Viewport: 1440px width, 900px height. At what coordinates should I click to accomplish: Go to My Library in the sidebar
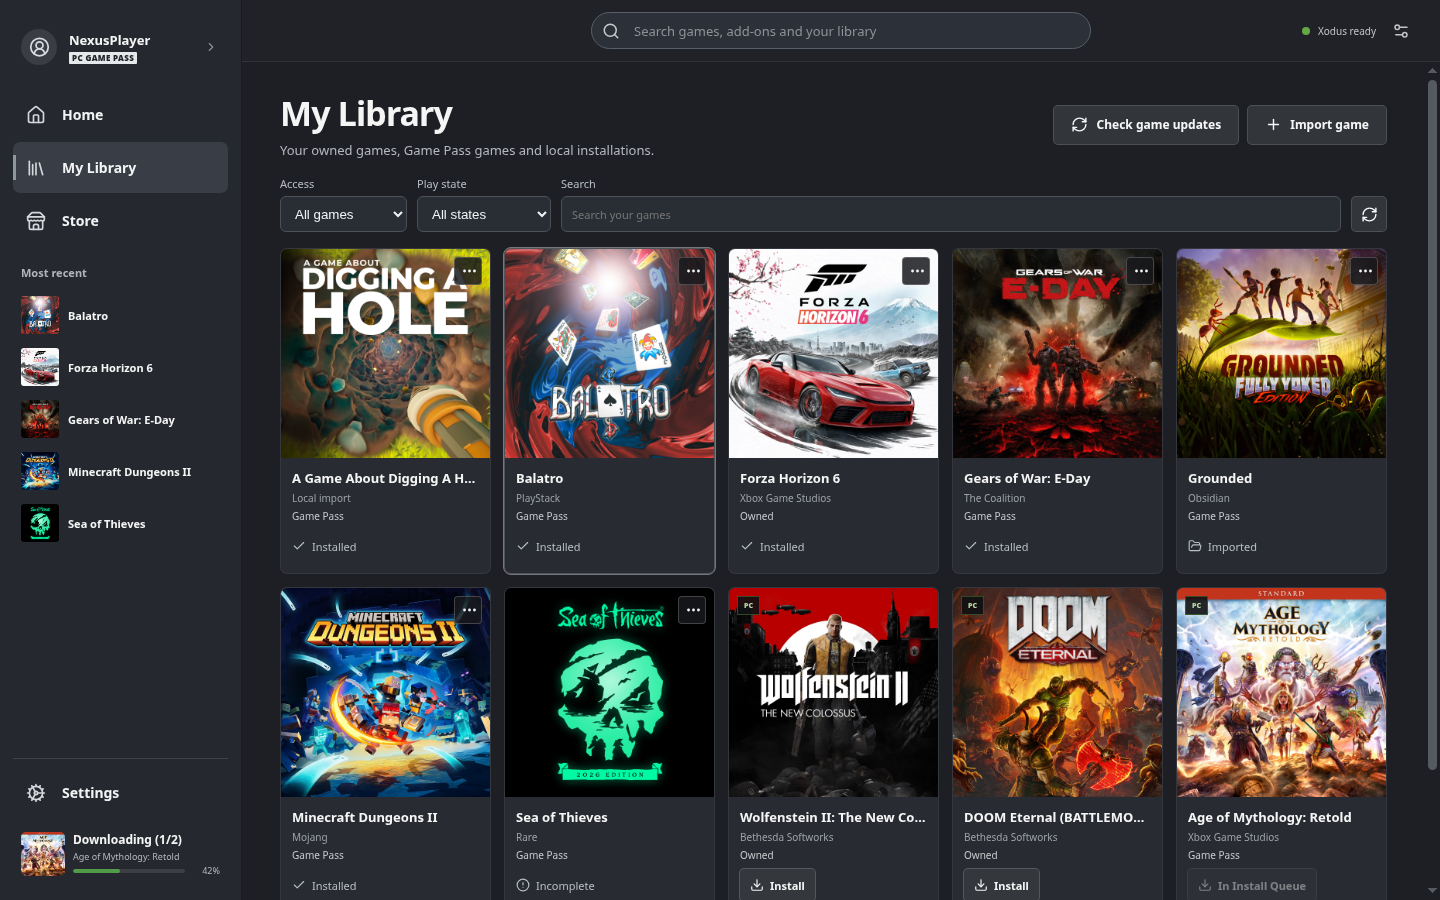click(120, 168)
